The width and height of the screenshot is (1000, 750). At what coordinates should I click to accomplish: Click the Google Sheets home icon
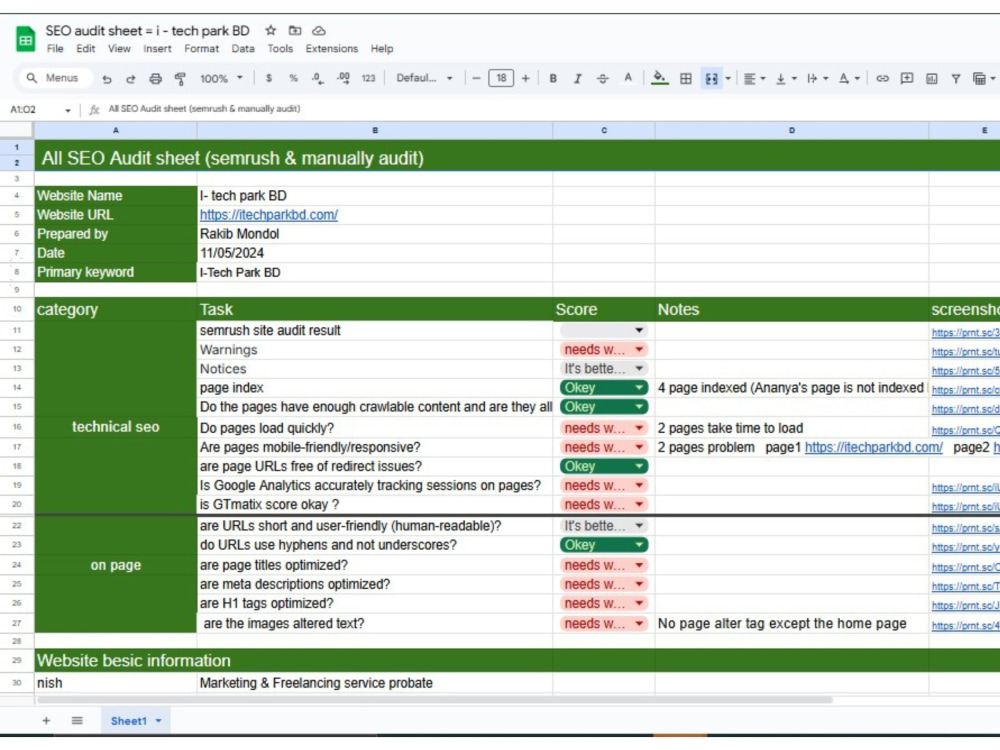point(26,40)
